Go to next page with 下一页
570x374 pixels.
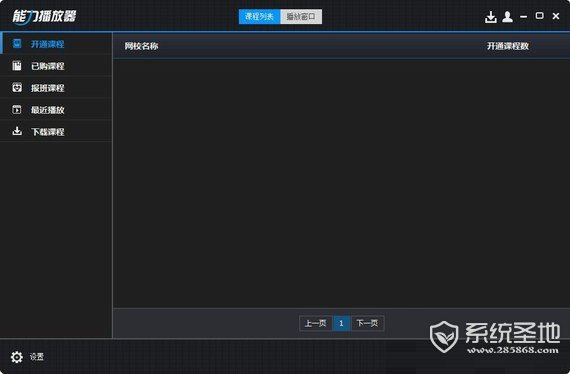(368, 323)
